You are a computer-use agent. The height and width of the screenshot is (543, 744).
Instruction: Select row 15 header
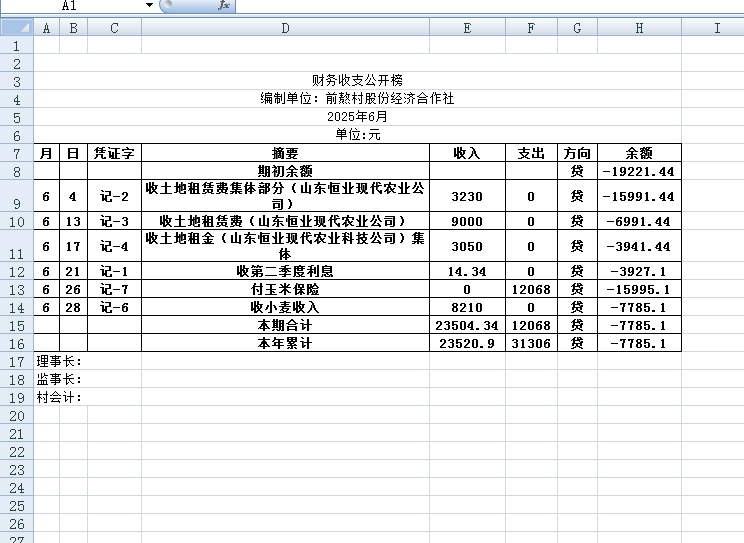(x=16, y=325)
